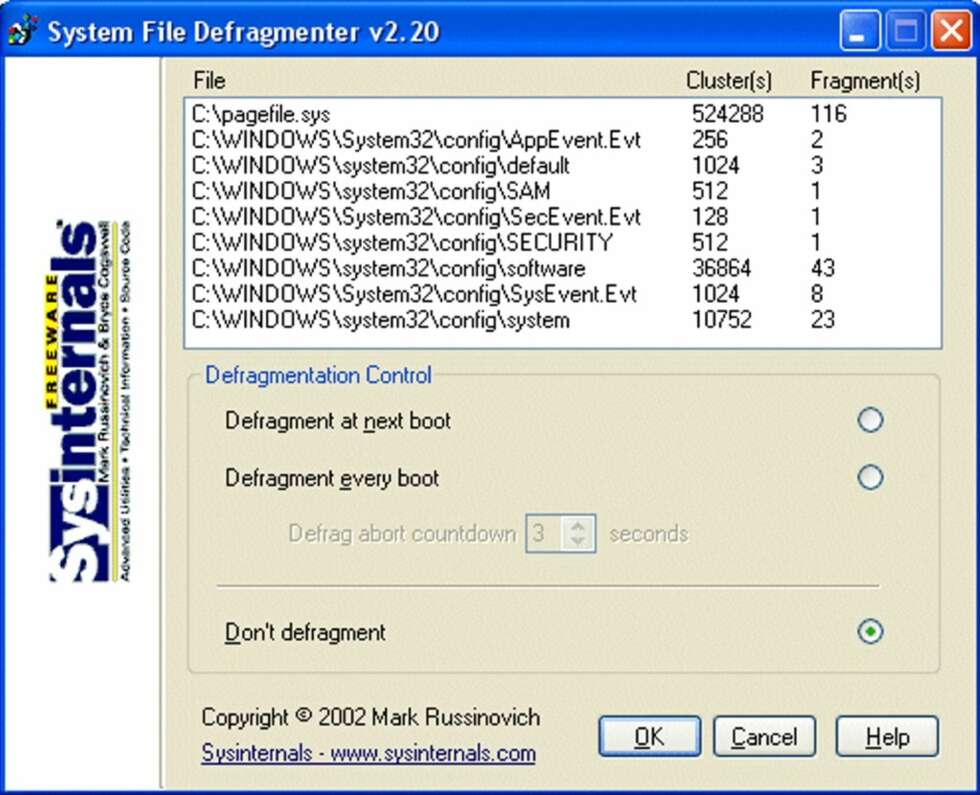Select Defragment every boot radio button

[x=870, y=478]
